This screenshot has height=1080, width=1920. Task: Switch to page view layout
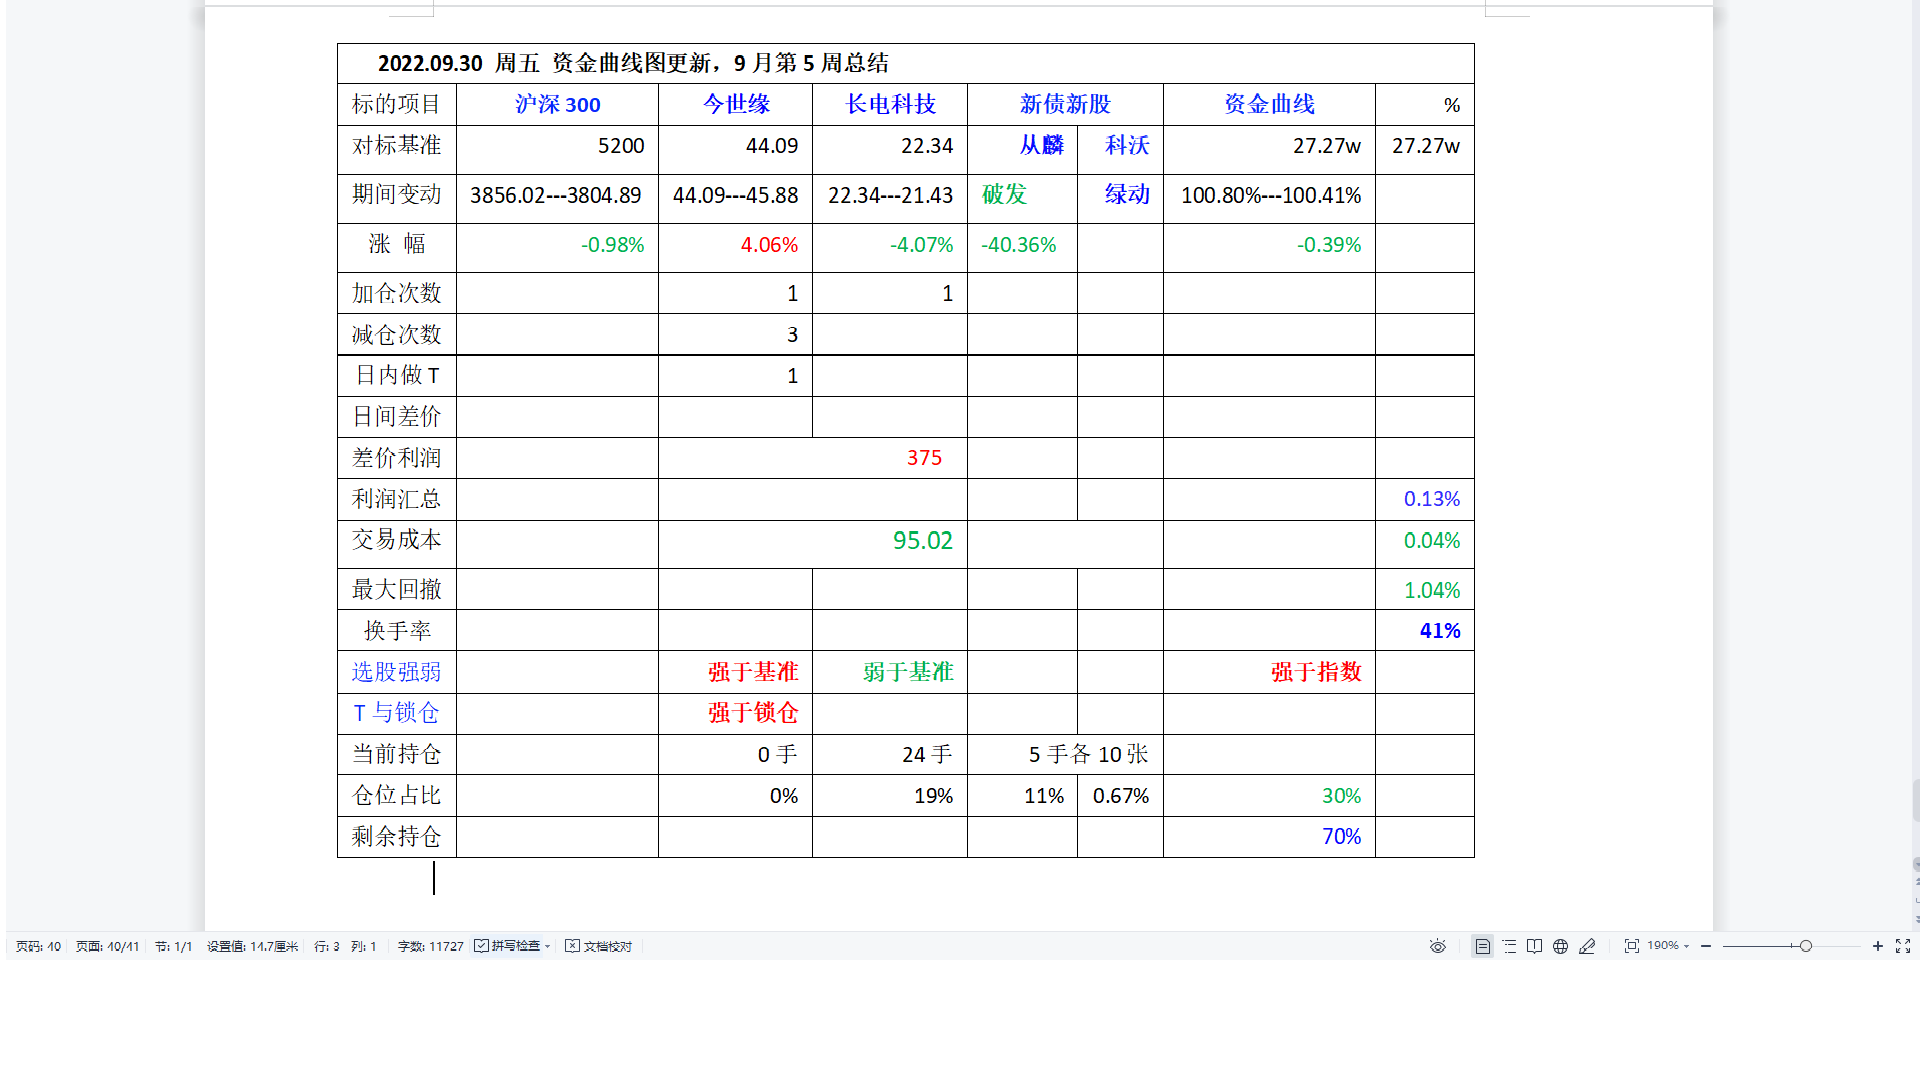1483,946
